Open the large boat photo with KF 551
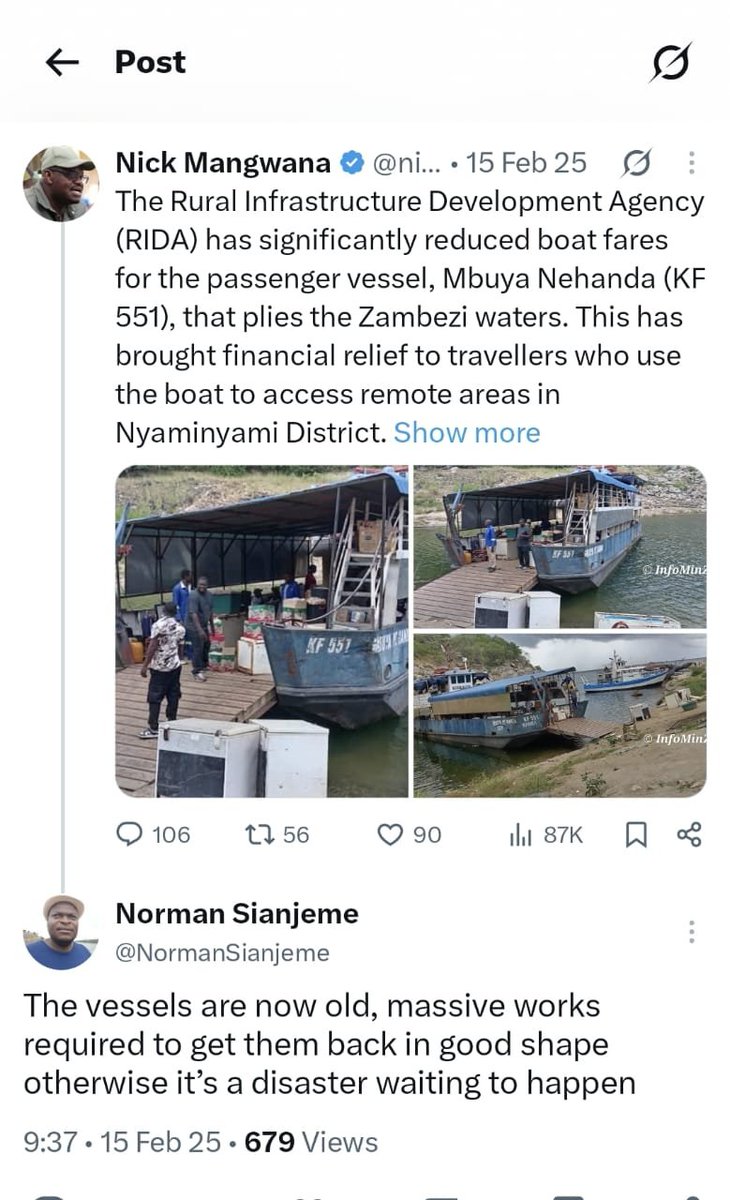 pyautogui.click(x=262, y=631)
